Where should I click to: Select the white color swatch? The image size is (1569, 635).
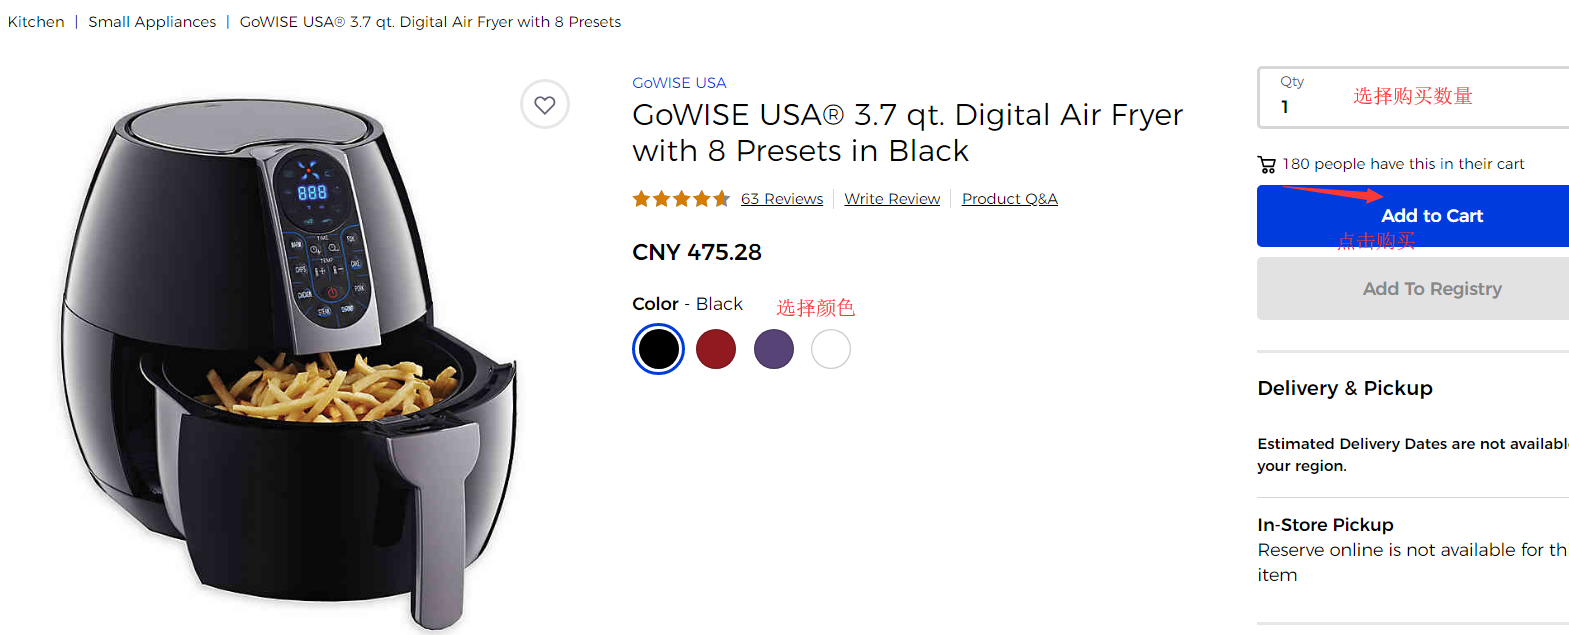831,349
